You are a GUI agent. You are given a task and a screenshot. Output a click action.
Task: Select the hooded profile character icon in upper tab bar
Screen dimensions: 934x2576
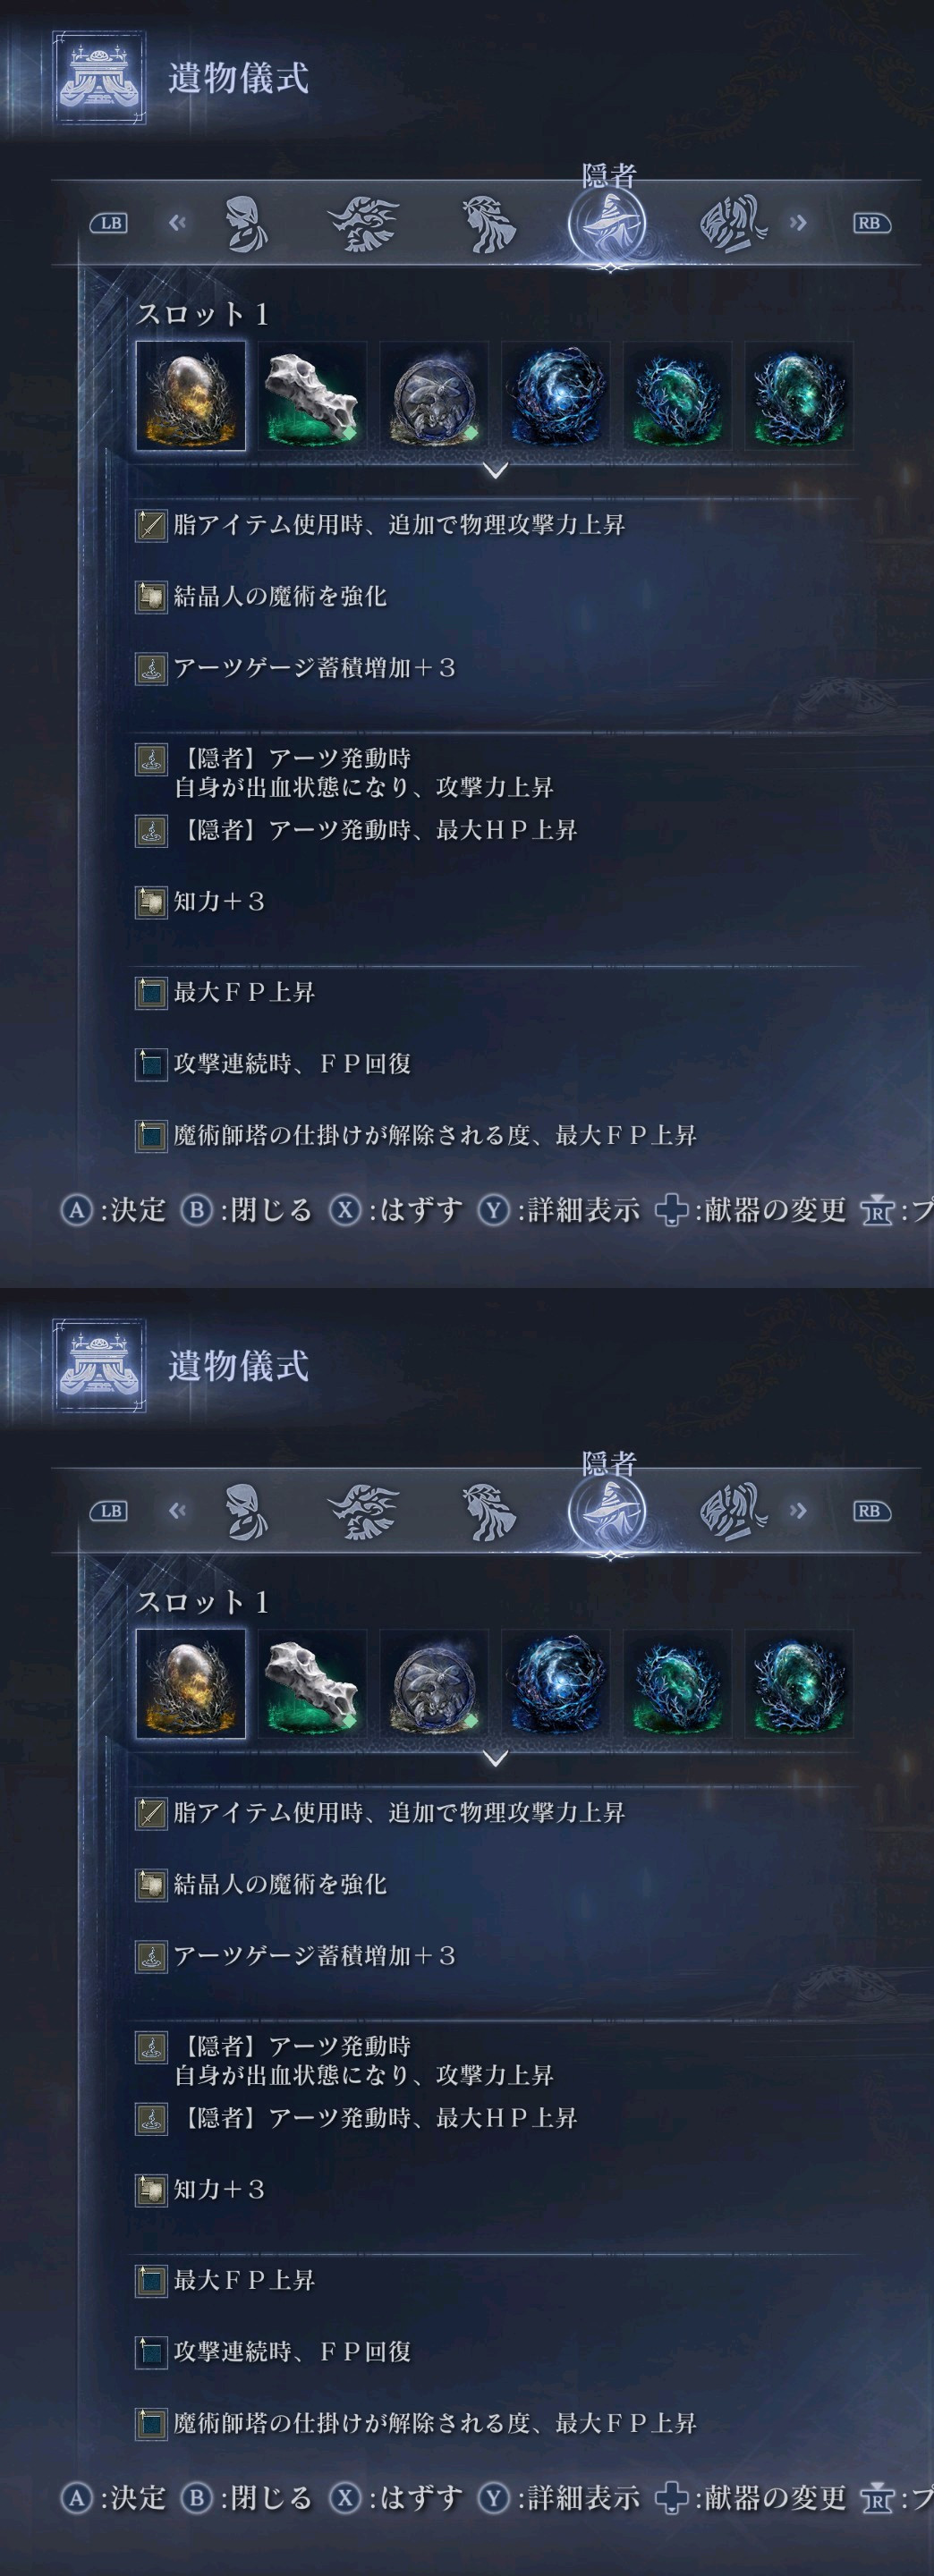coord(246,223)
